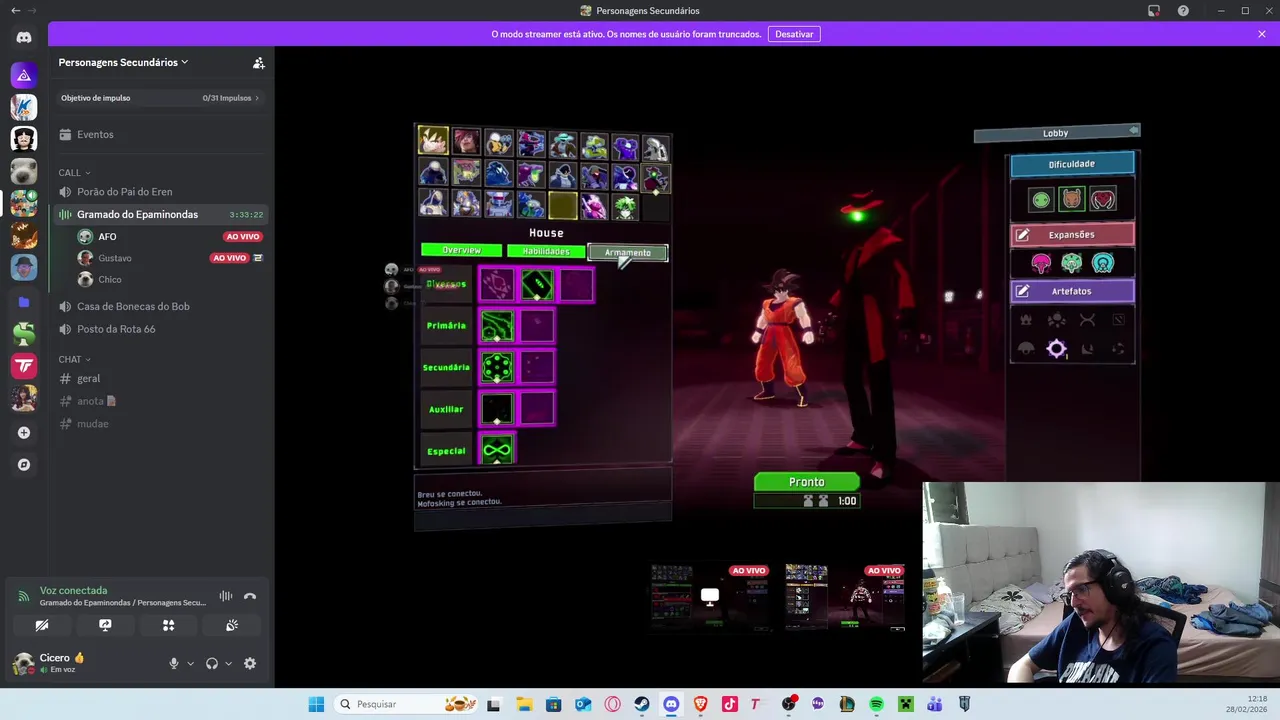Open the Discord inbox icon in title bar
The width and height of the screenshot is (1280, 720).
[1153, 11]
